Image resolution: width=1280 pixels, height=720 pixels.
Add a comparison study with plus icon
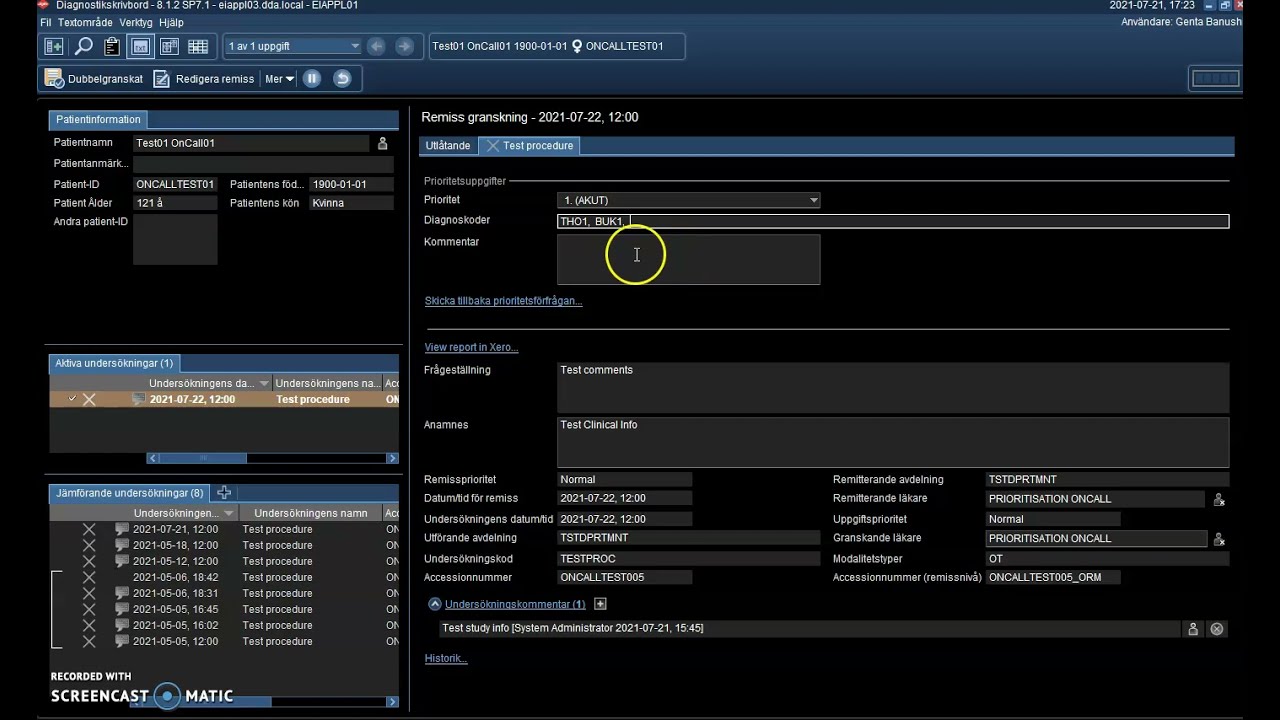(224, 493)
